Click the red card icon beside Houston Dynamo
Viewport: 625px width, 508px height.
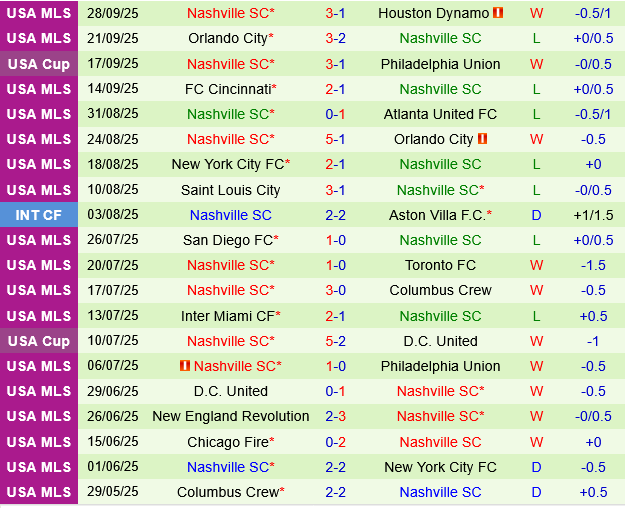click(499, 14)
